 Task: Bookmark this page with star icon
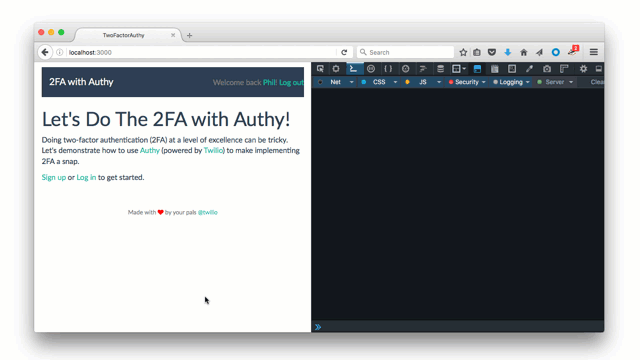(463, 52)
